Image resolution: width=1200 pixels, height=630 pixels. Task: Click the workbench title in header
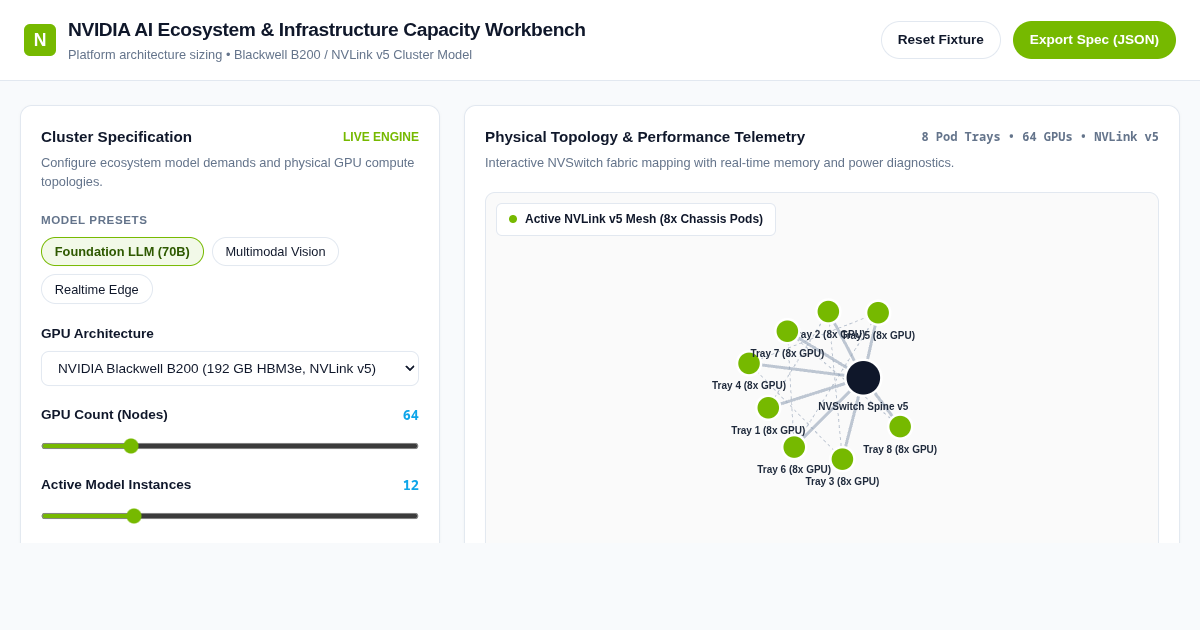coord(327,30)
